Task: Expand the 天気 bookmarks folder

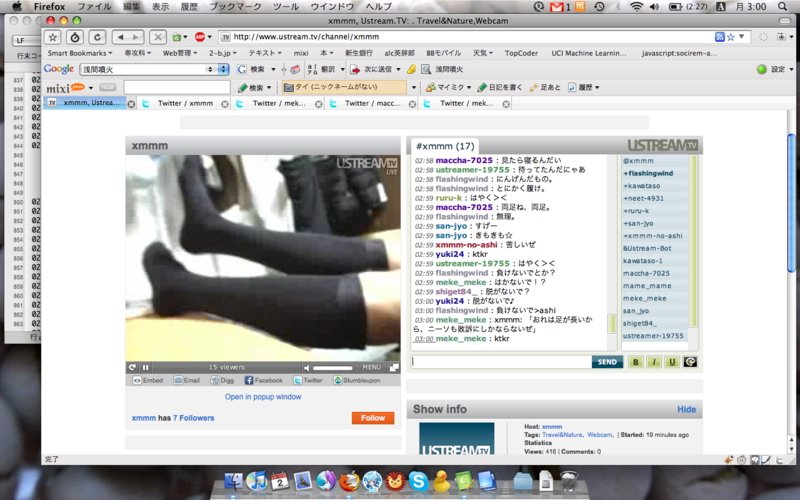Action: (483, 53)
